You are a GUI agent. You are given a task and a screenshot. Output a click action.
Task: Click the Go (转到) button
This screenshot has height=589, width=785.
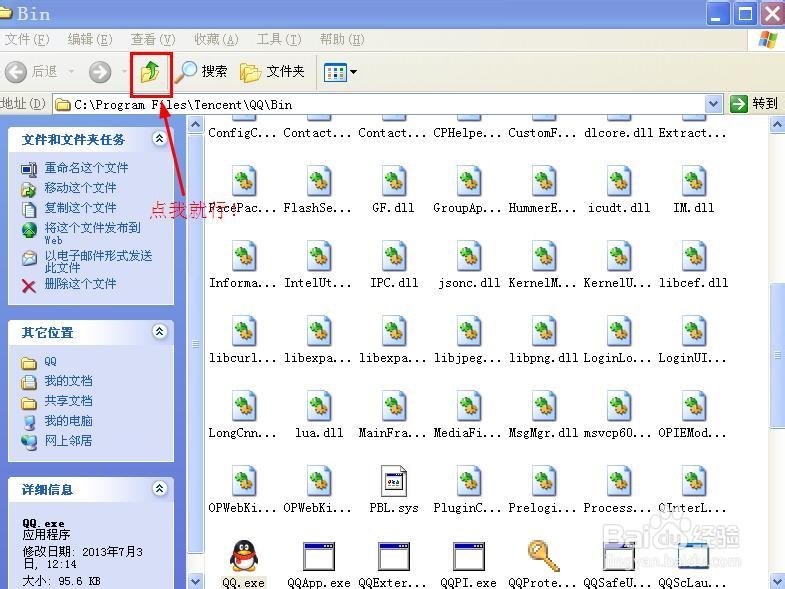[x=754, y=104]
